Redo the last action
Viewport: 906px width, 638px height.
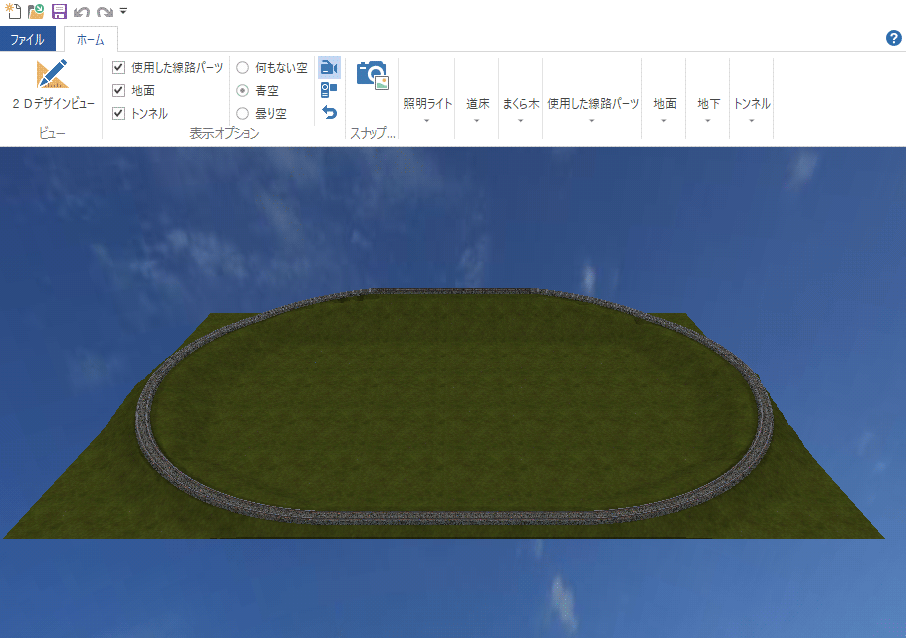104,10
